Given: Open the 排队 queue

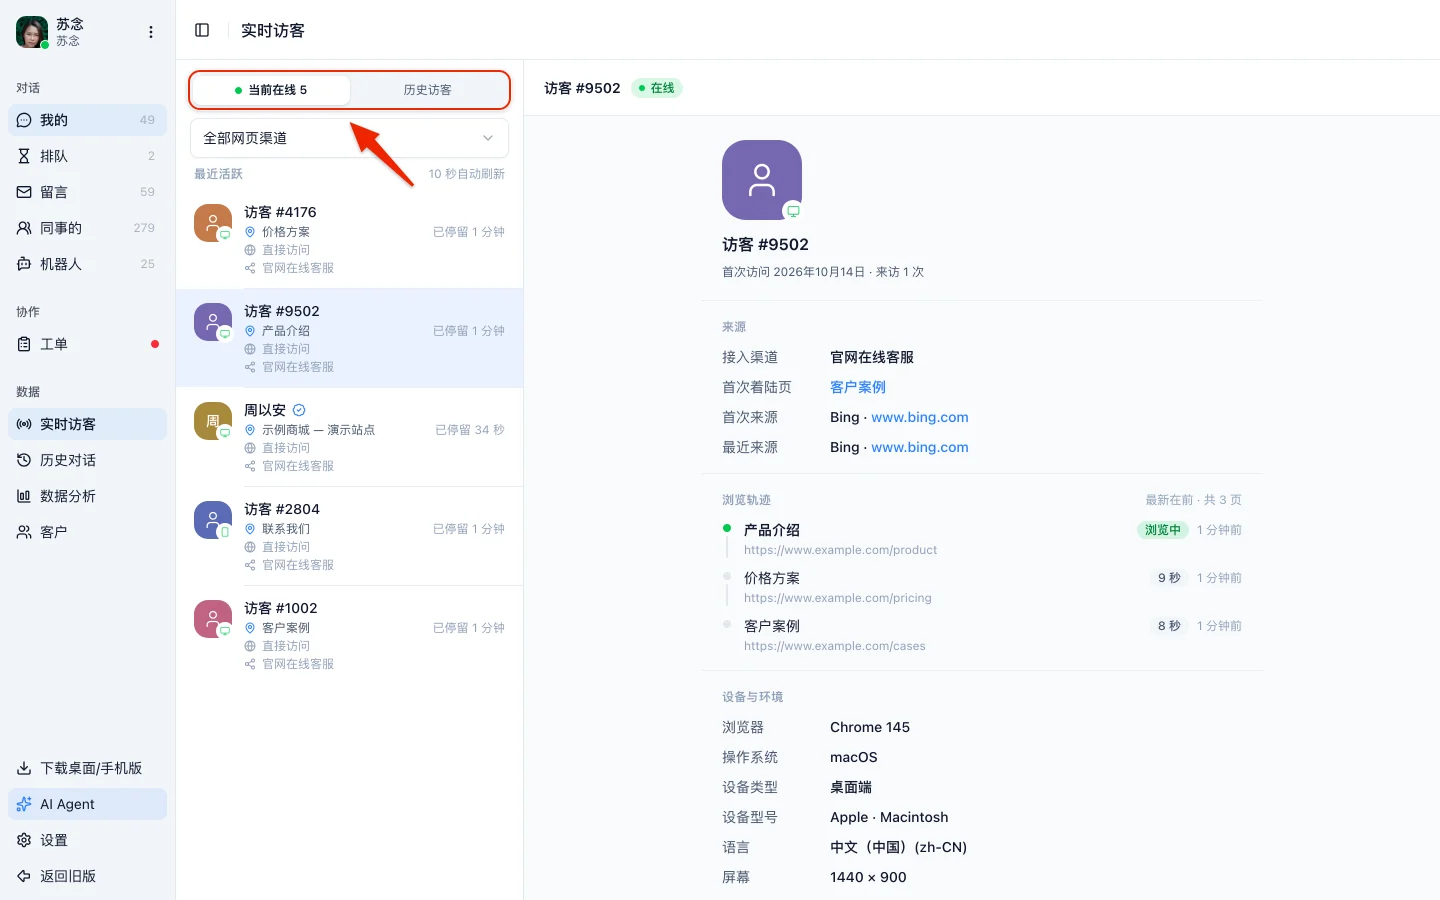Looking at the screenshot, I should (88, 156).
